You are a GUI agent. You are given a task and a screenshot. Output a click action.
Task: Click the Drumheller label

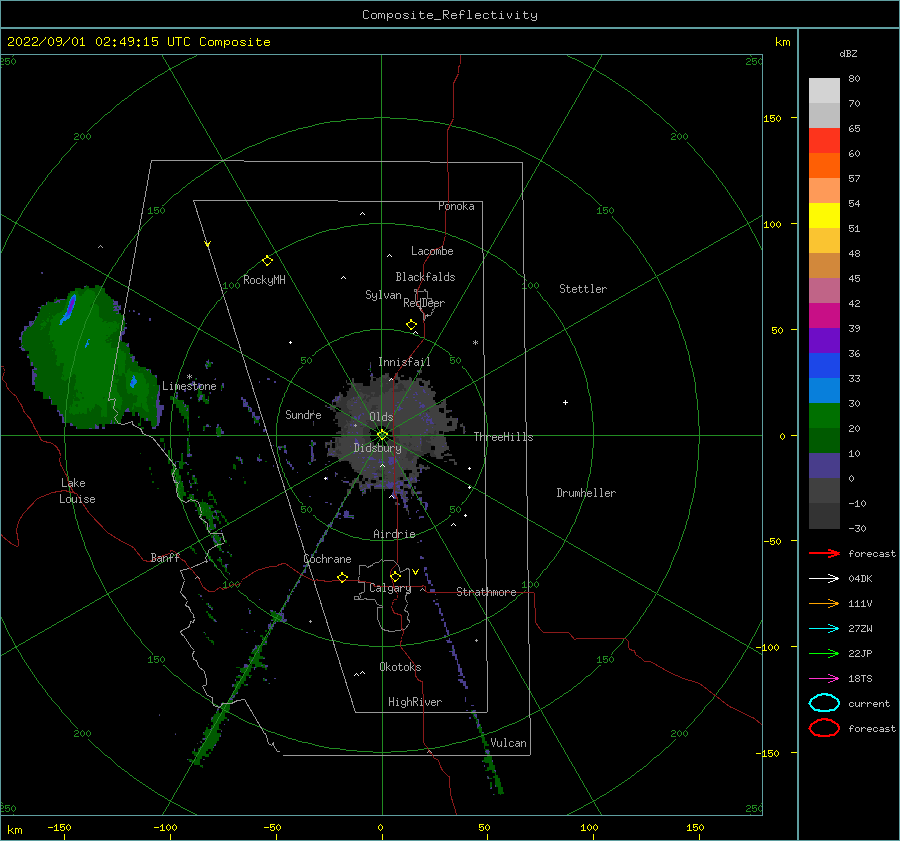585,493
